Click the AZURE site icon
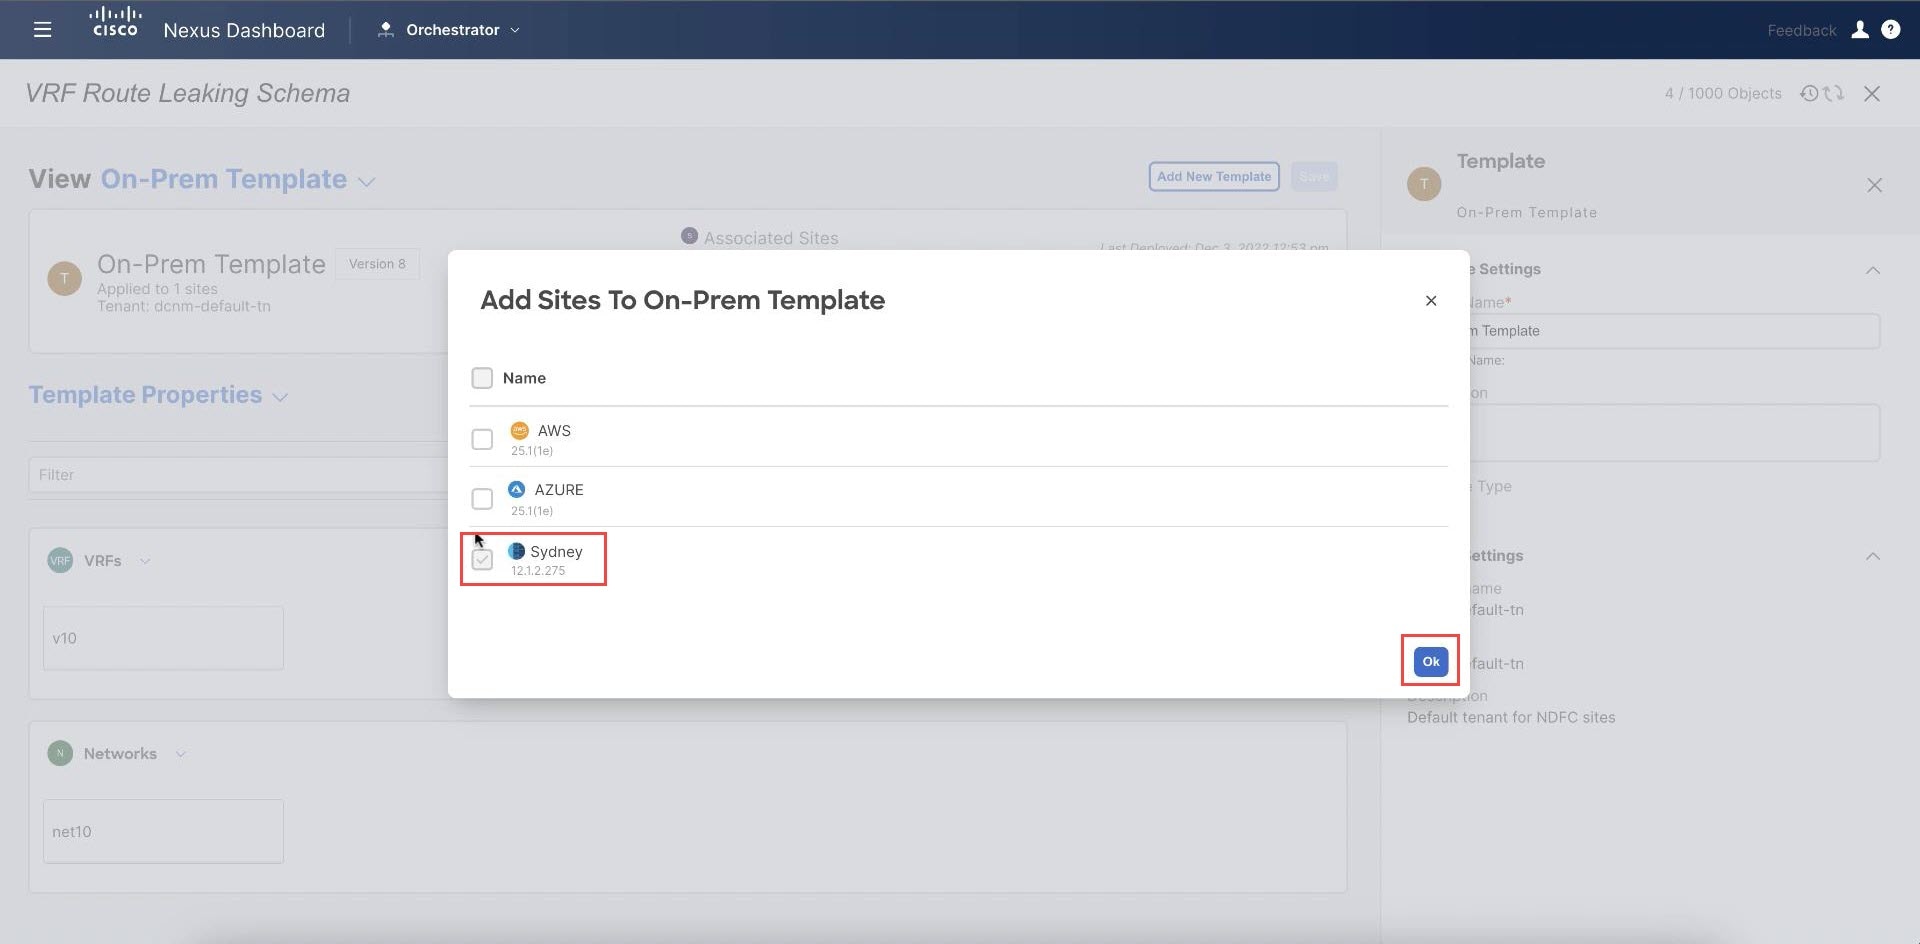1920x944 pixels. pos(516,489)
